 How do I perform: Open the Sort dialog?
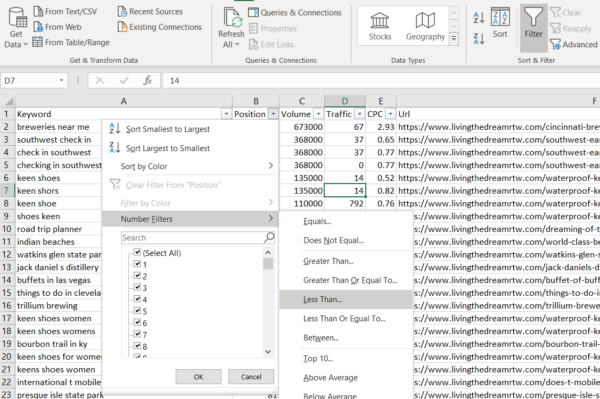(x=500, y=23)
